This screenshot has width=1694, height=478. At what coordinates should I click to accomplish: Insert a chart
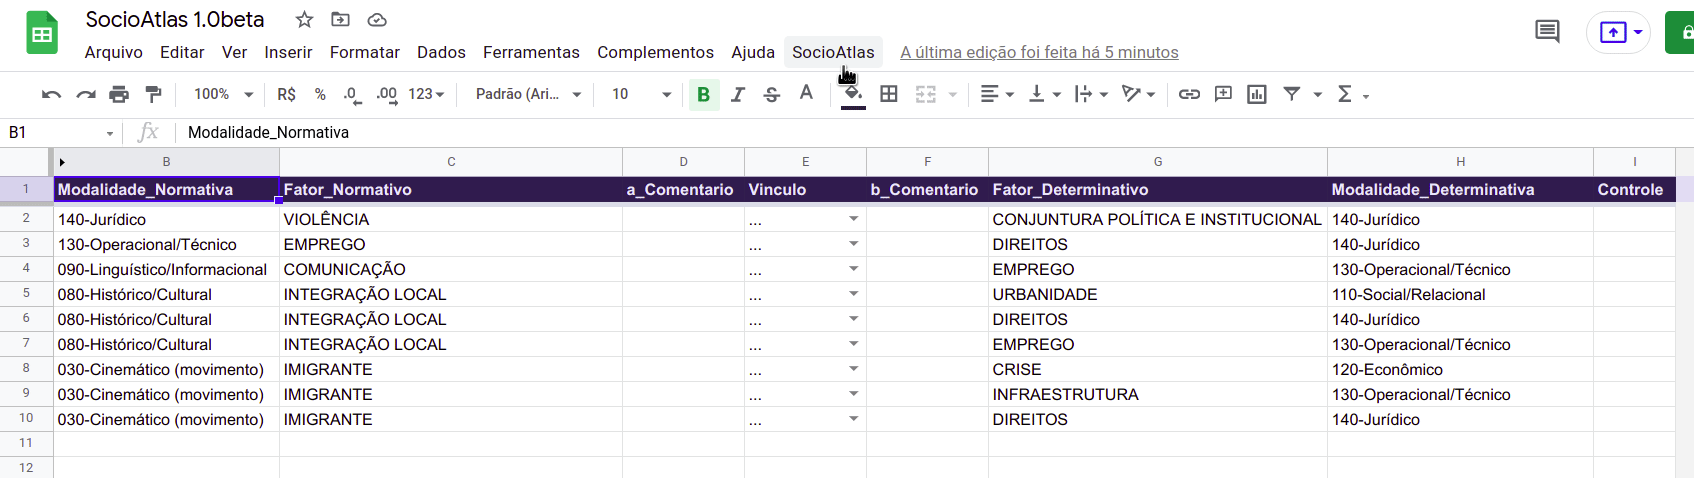pos(1257,94)
